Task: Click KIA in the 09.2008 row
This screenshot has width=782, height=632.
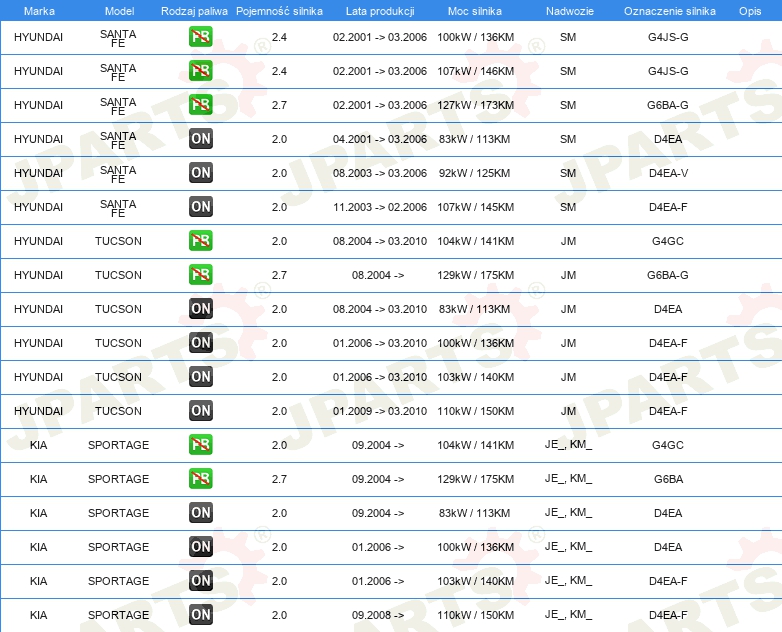Action: (38, 615)
